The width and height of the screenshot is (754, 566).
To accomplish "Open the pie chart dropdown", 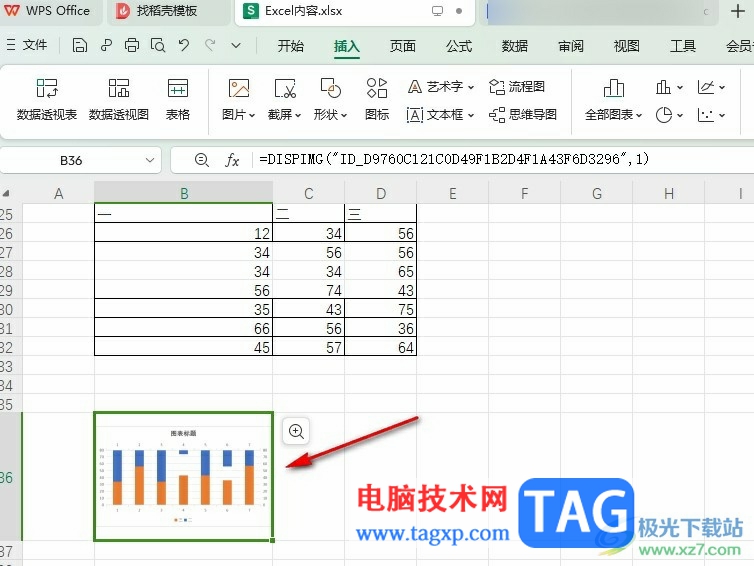I will pyautogui.click(x=669, y=115).
